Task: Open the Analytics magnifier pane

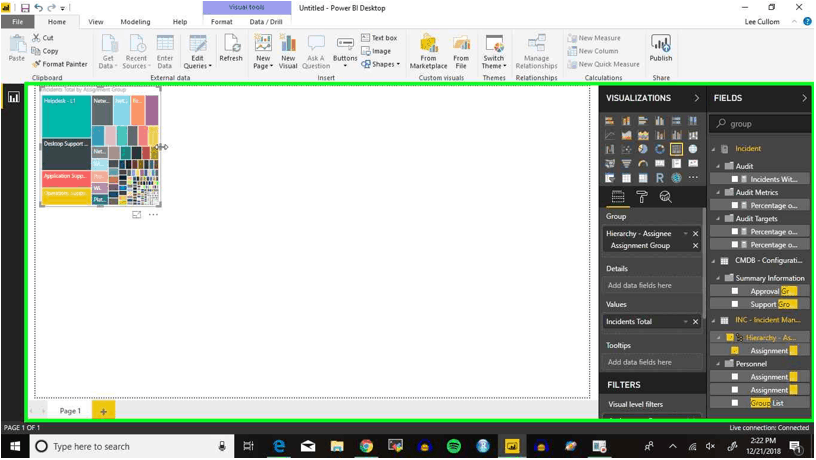Action: [x=665, y=197]
